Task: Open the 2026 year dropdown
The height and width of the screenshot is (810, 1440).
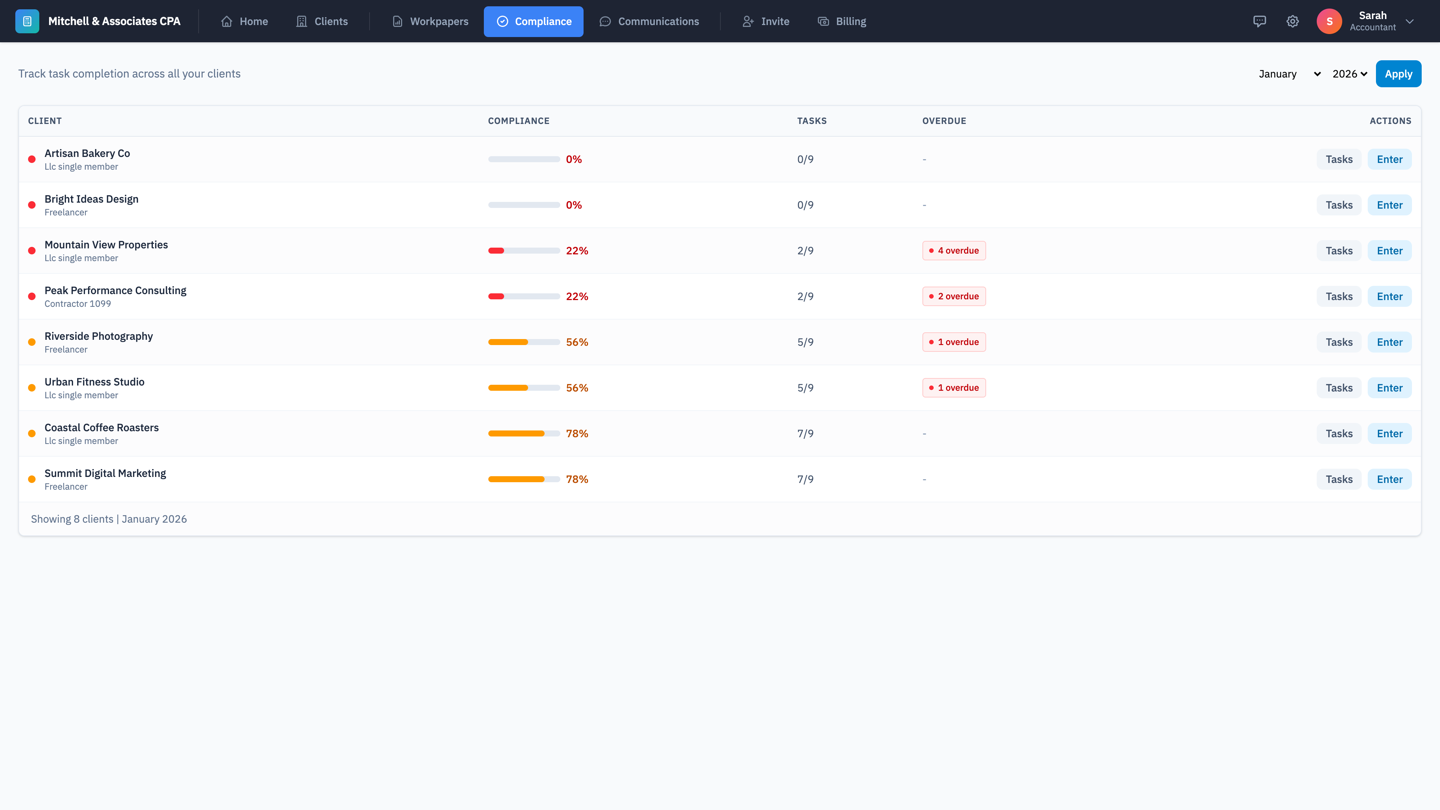Action: pos(1349,73)
